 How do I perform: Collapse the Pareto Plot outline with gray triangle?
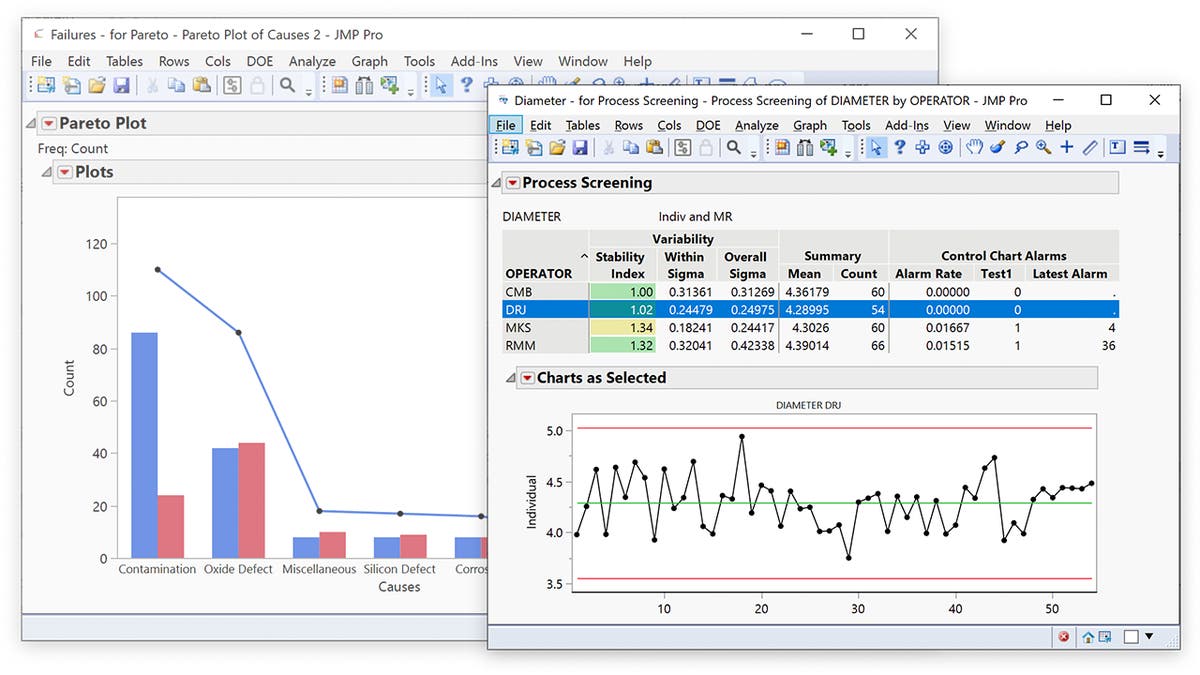[x=31, y=123]
